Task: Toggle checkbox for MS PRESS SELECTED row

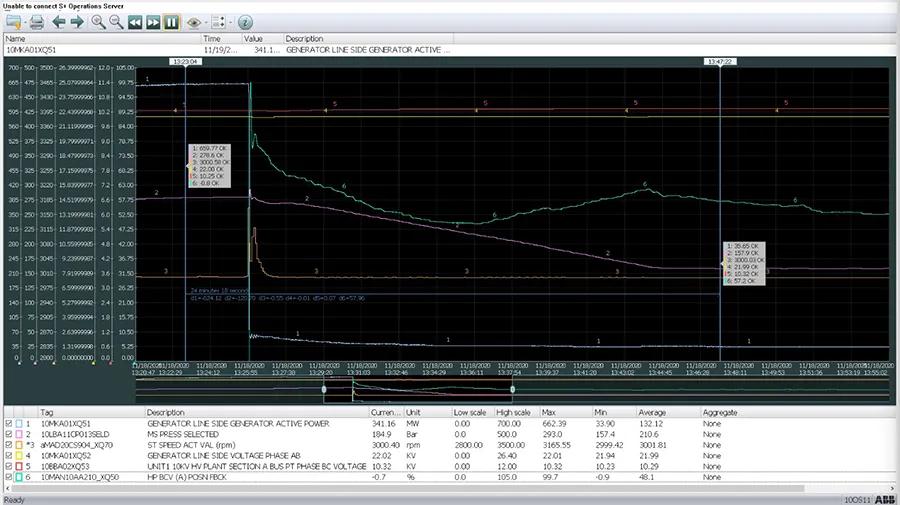Action: click(x=9, y=436)
